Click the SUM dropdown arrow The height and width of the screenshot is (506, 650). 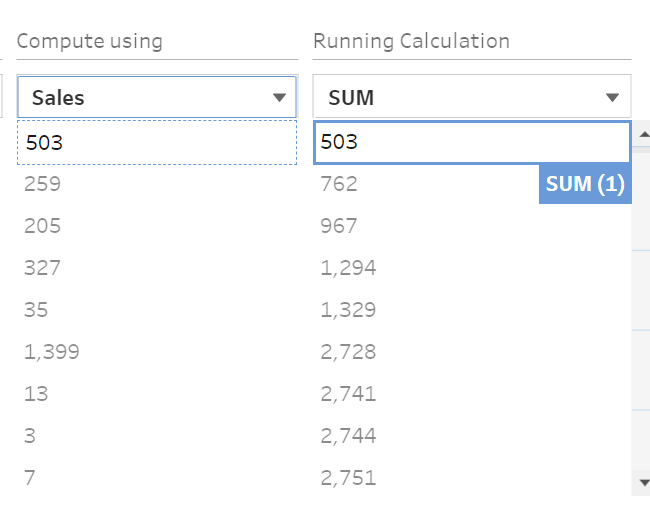point(612,97)
